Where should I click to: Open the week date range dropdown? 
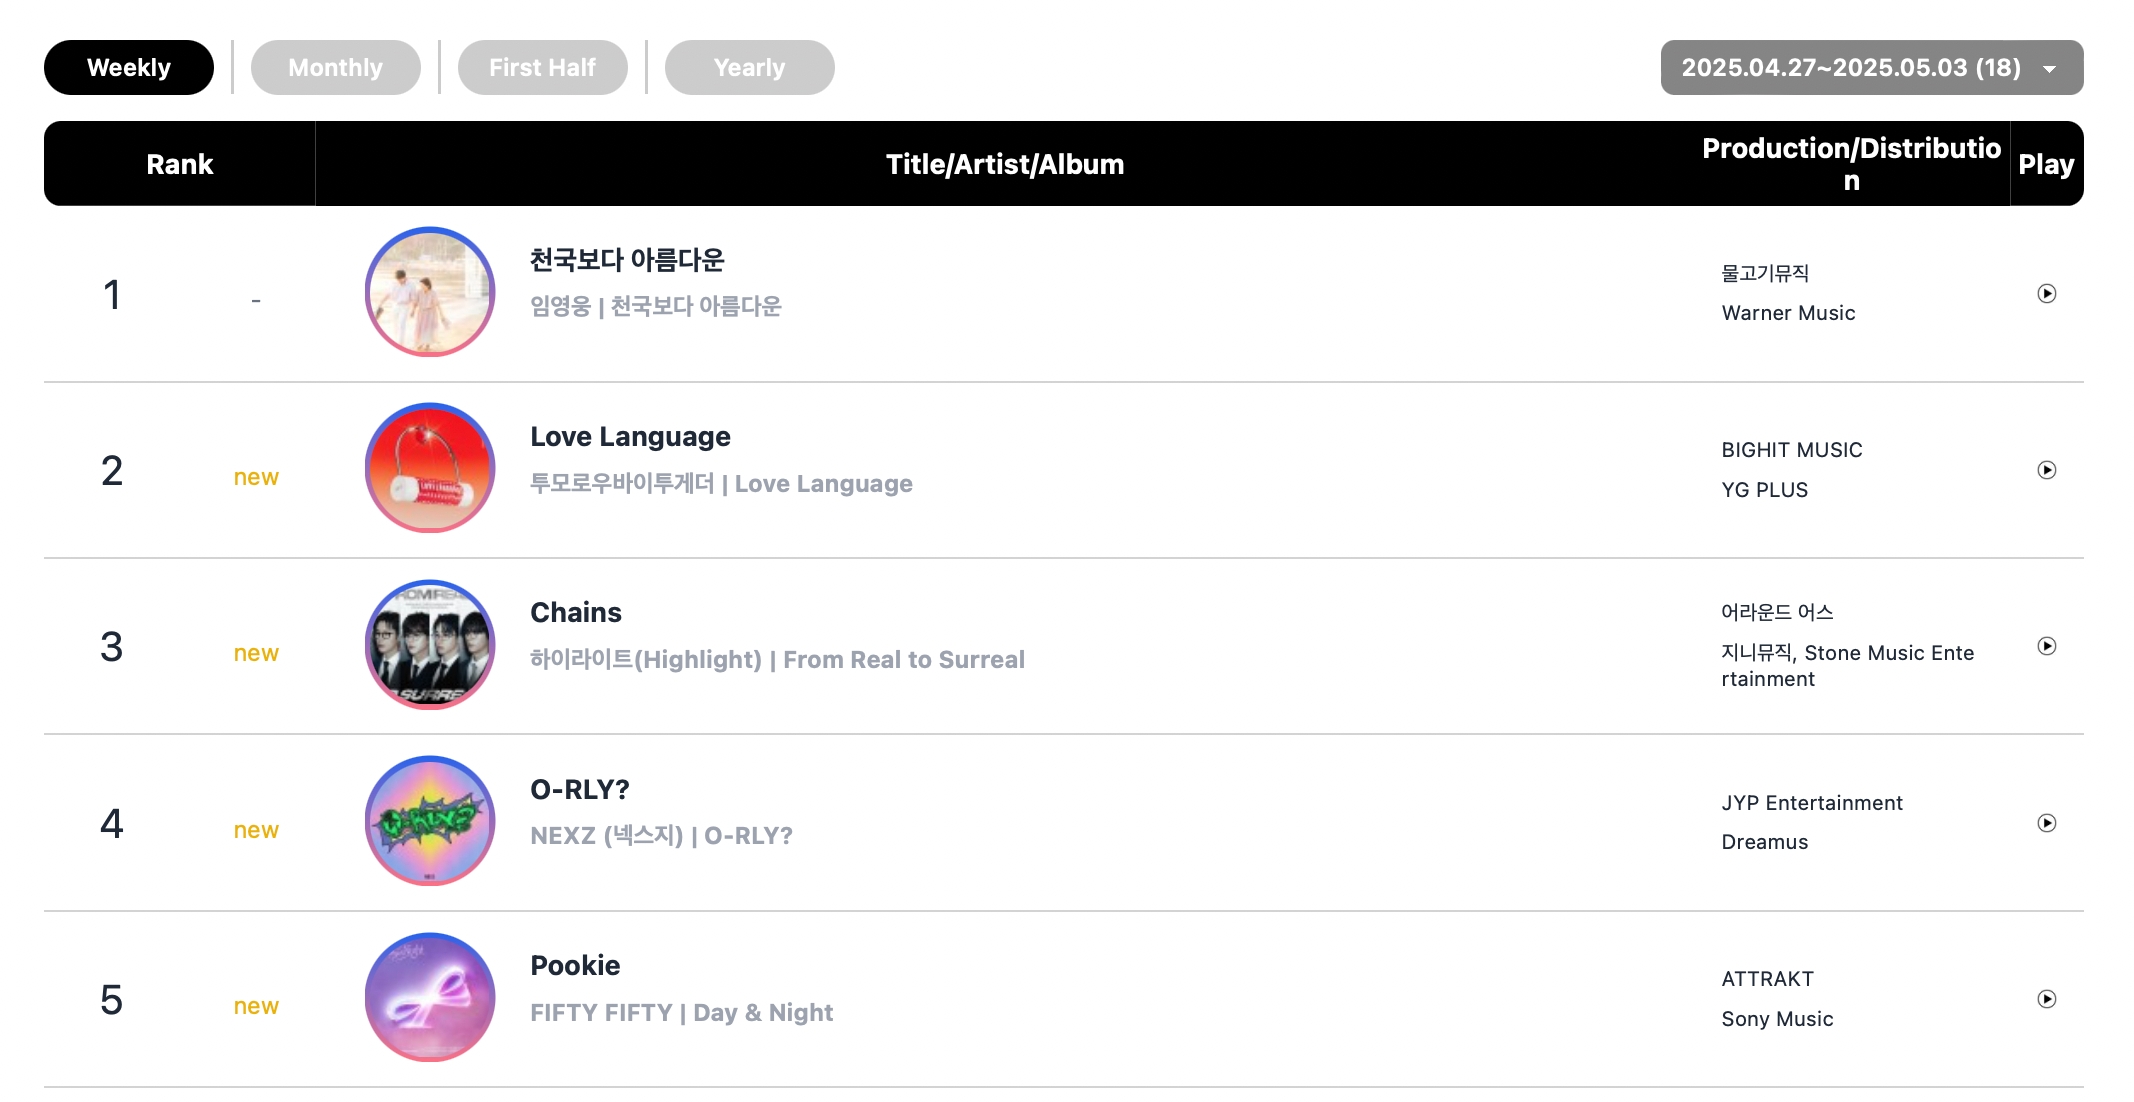(1871, 67)
